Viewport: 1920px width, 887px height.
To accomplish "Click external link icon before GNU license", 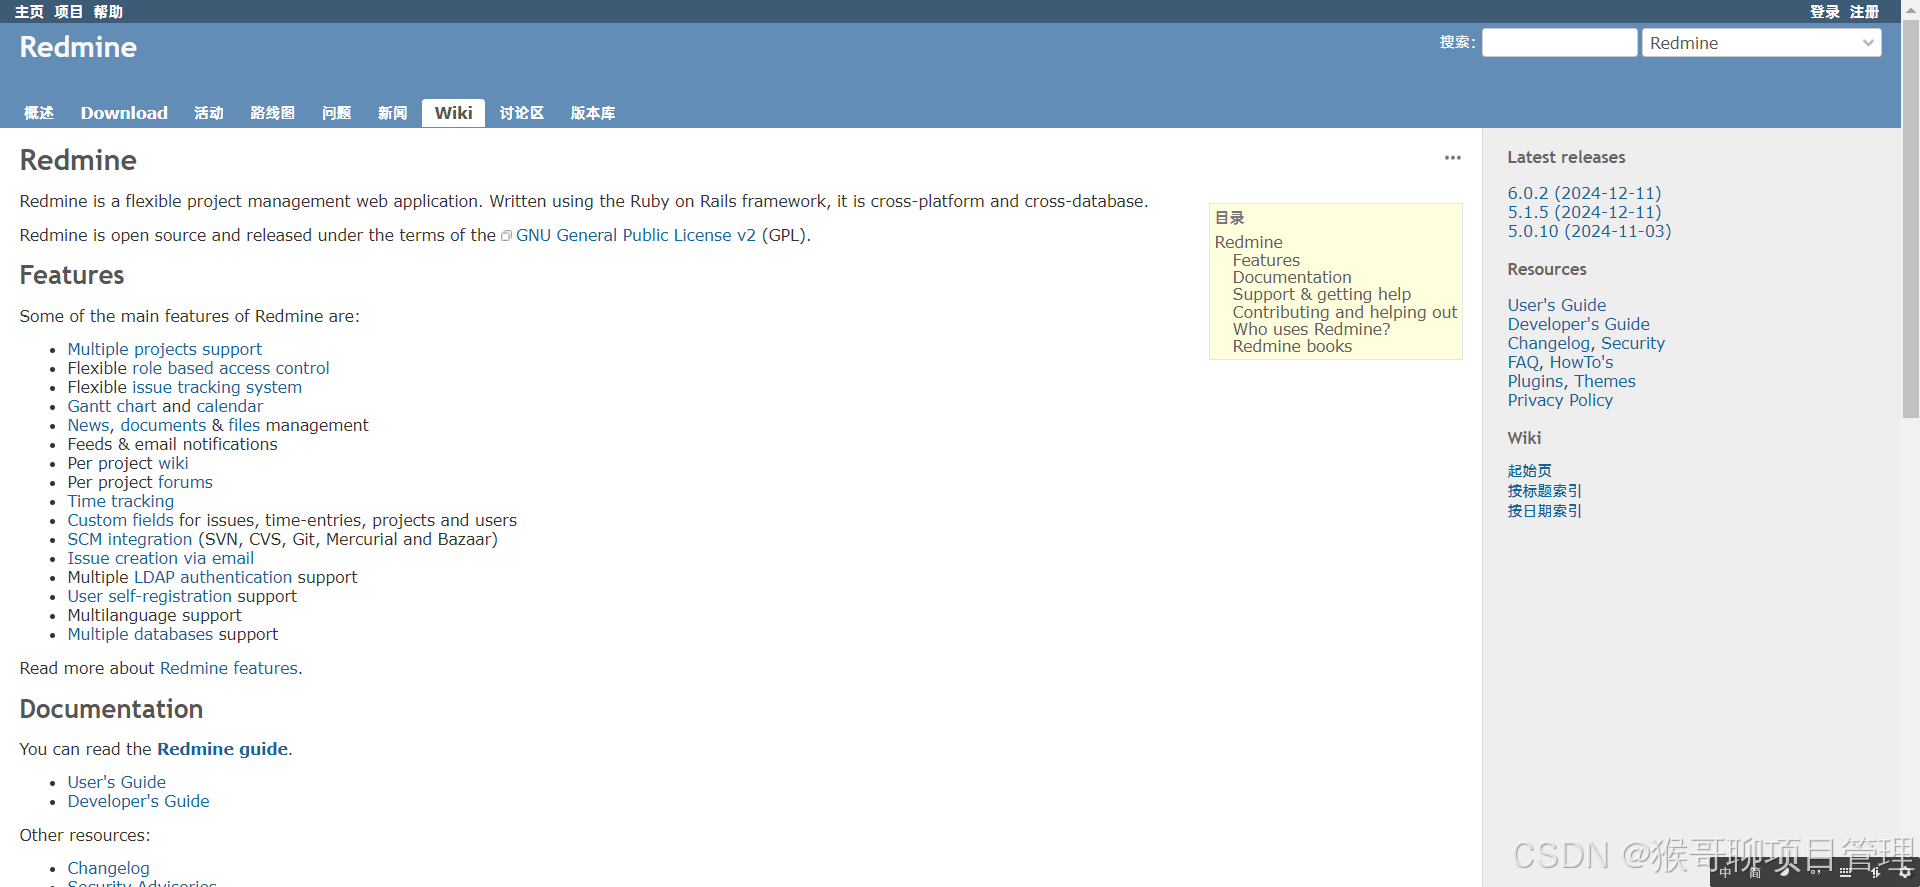I will tap(506, 236).
